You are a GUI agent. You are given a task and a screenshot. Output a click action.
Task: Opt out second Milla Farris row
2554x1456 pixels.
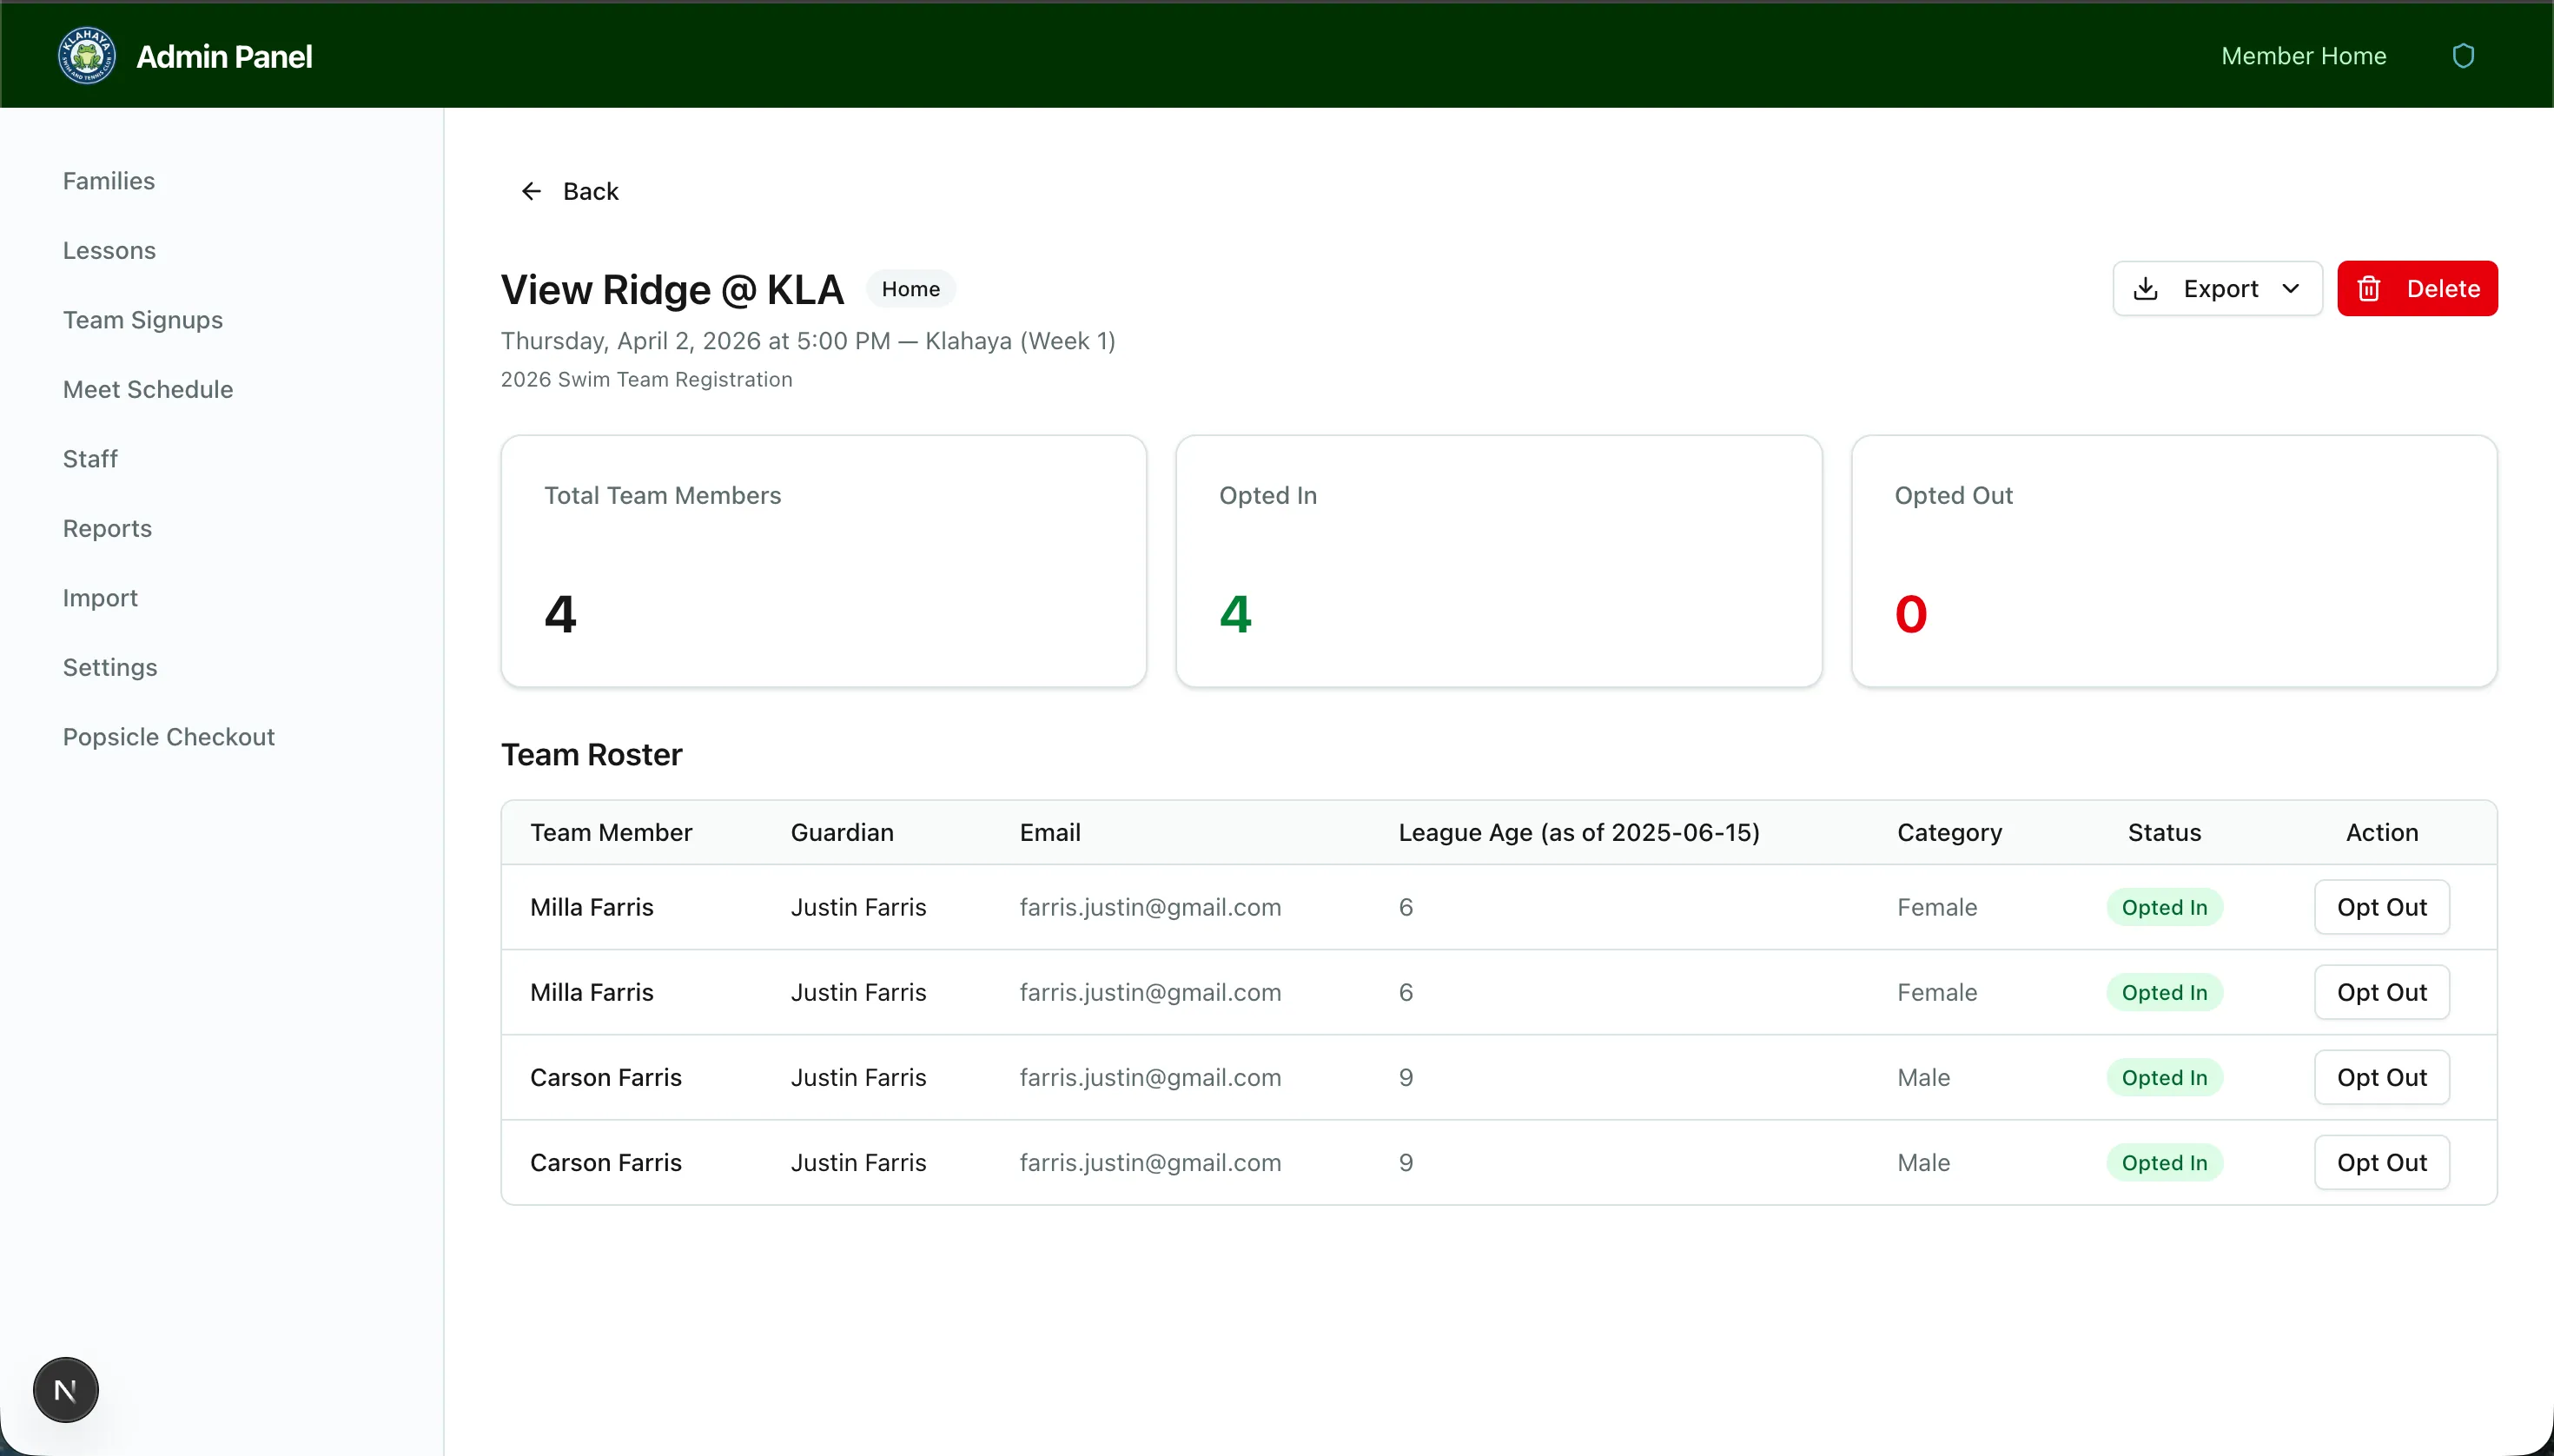pyautogui.click(x=2381, y=992)
